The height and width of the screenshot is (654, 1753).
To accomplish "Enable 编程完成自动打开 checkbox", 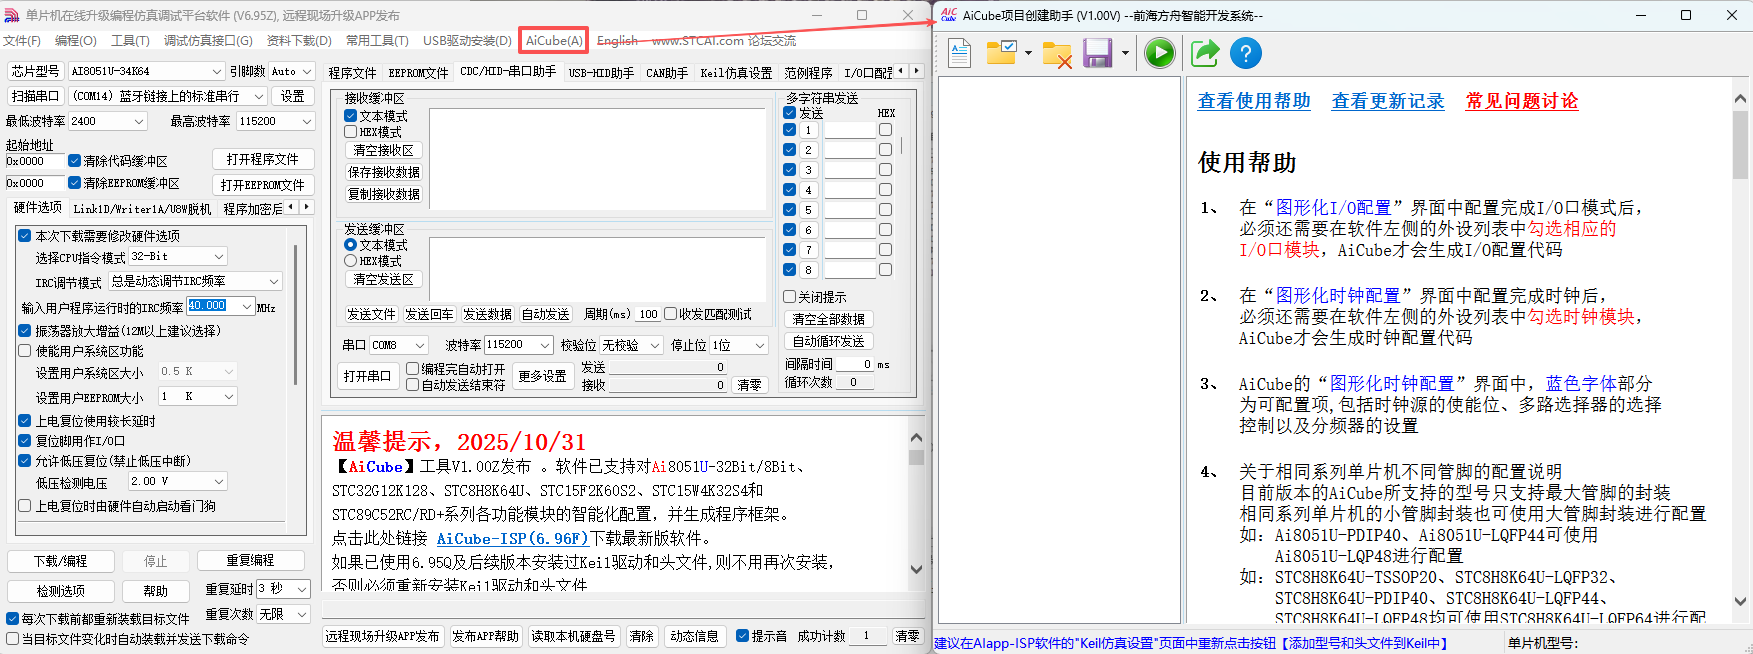I will 412,369.
